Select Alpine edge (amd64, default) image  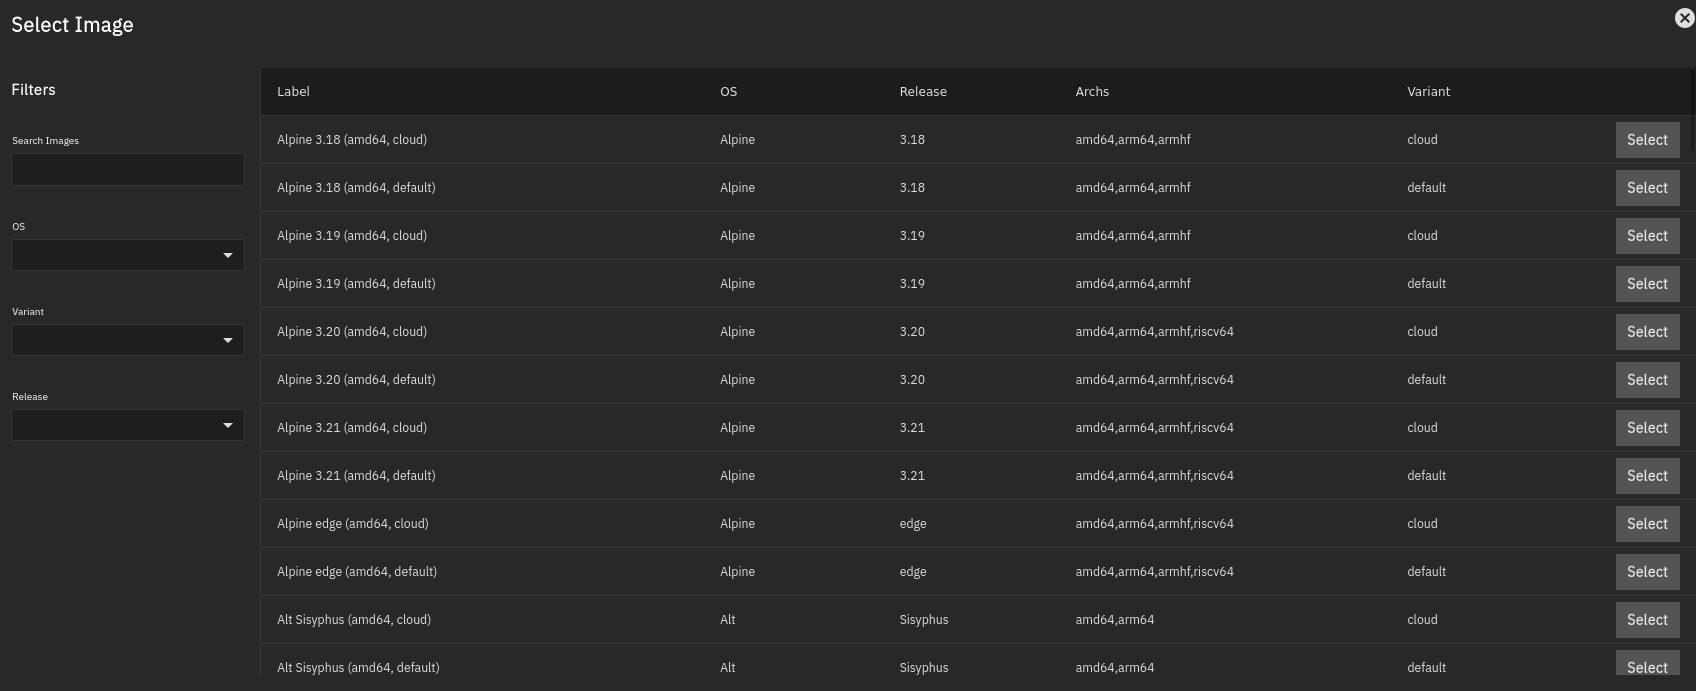1647,572
